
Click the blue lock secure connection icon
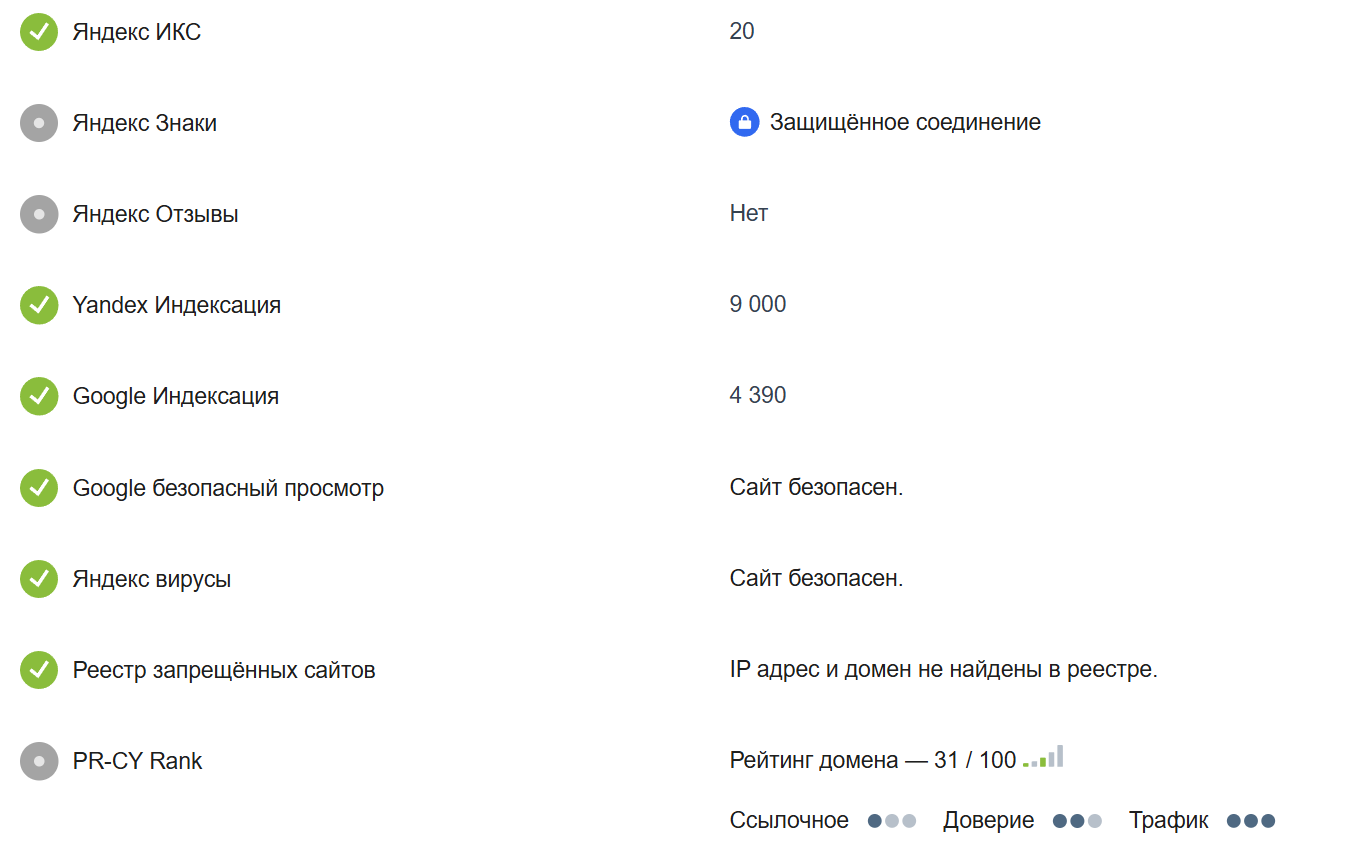click(x=744, y=123)
